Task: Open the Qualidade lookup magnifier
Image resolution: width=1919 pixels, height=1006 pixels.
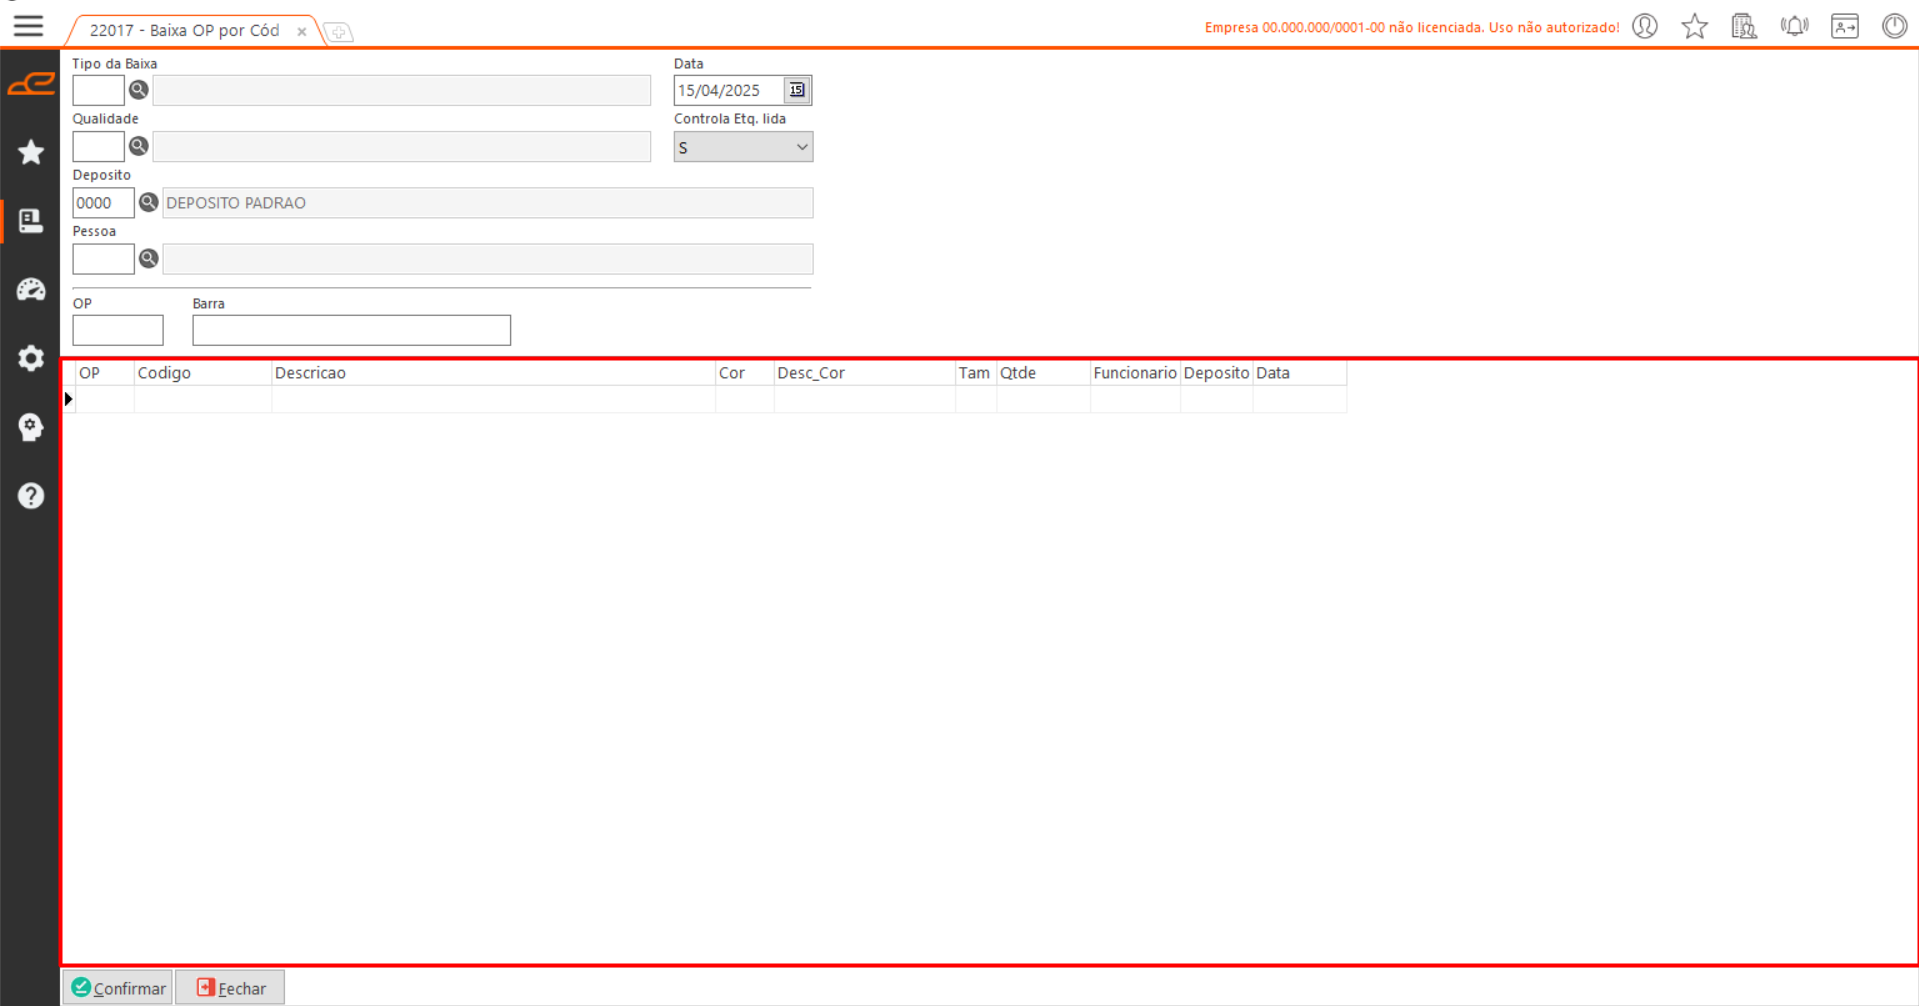Action: (139, 146)
